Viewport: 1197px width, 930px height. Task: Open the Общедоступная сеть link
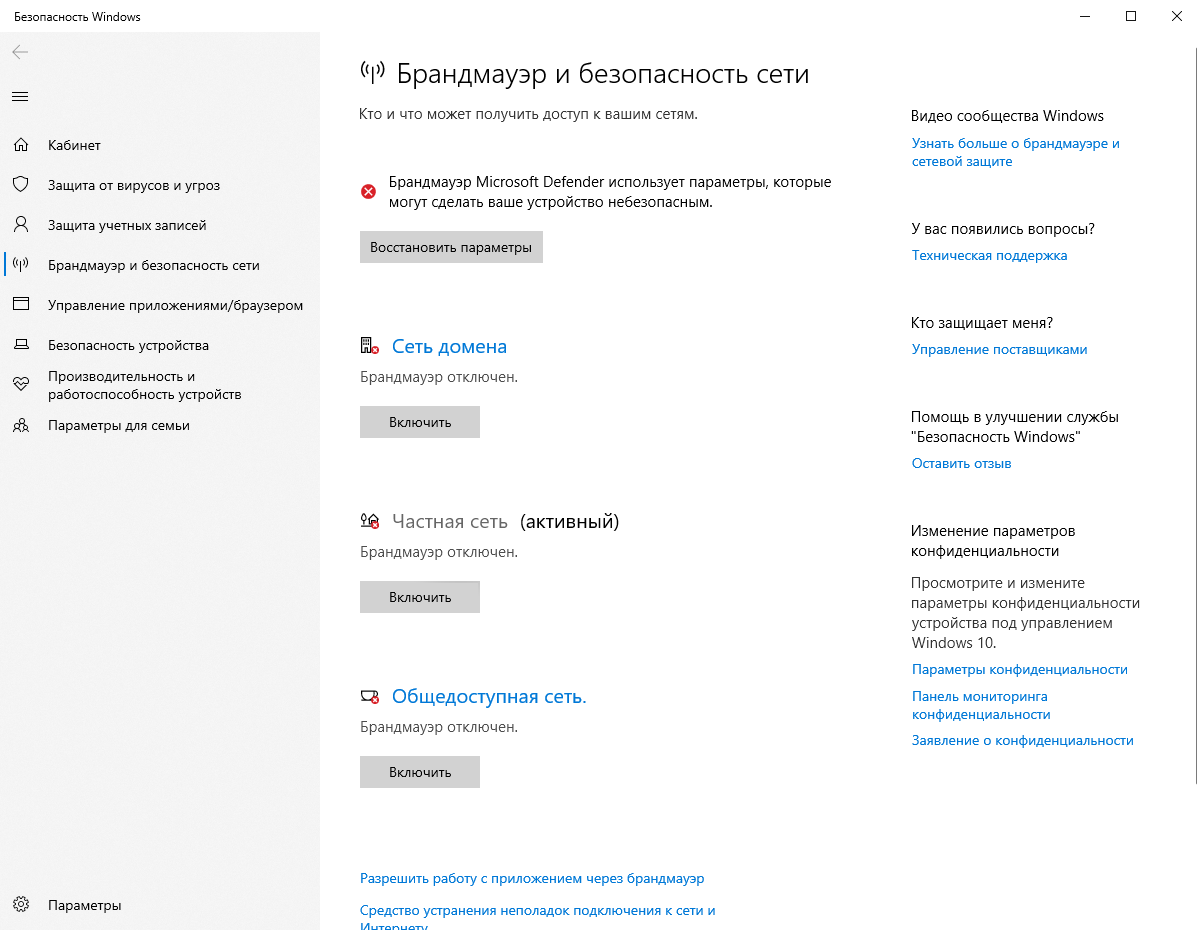[x=489, y=696]
